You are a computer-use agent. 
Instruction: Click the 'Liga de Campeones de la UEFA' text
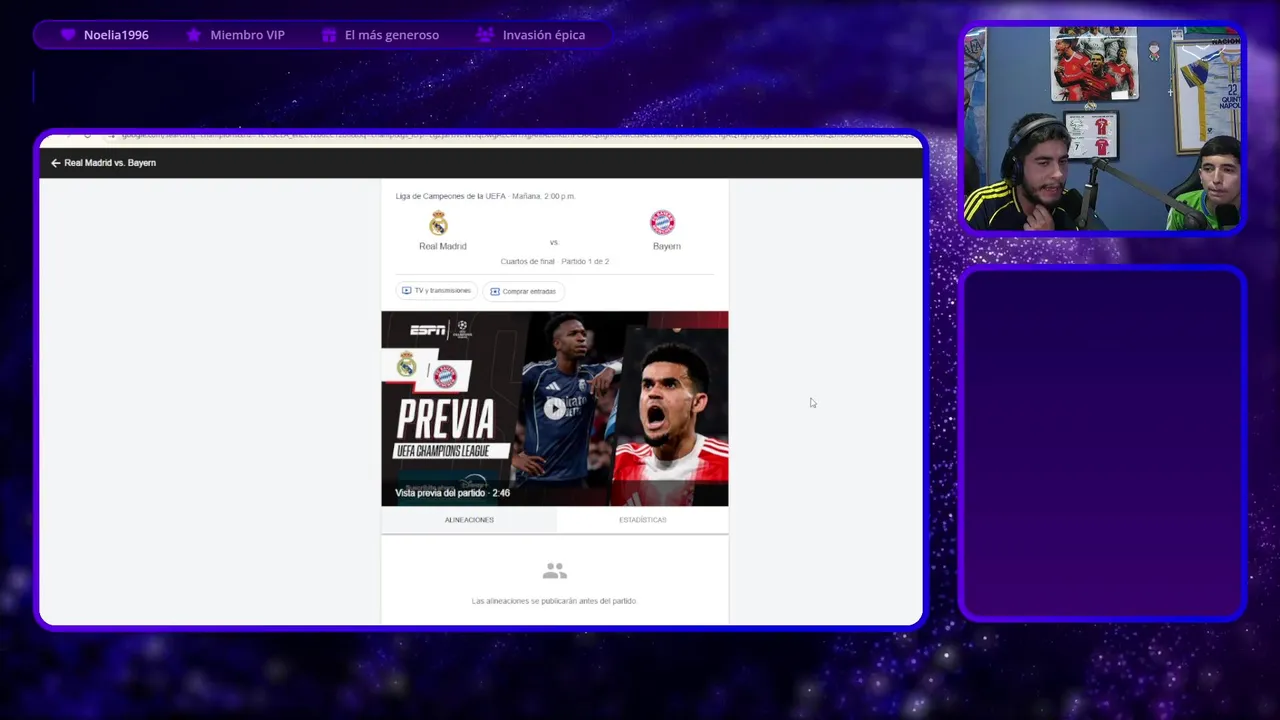[450, 196]
